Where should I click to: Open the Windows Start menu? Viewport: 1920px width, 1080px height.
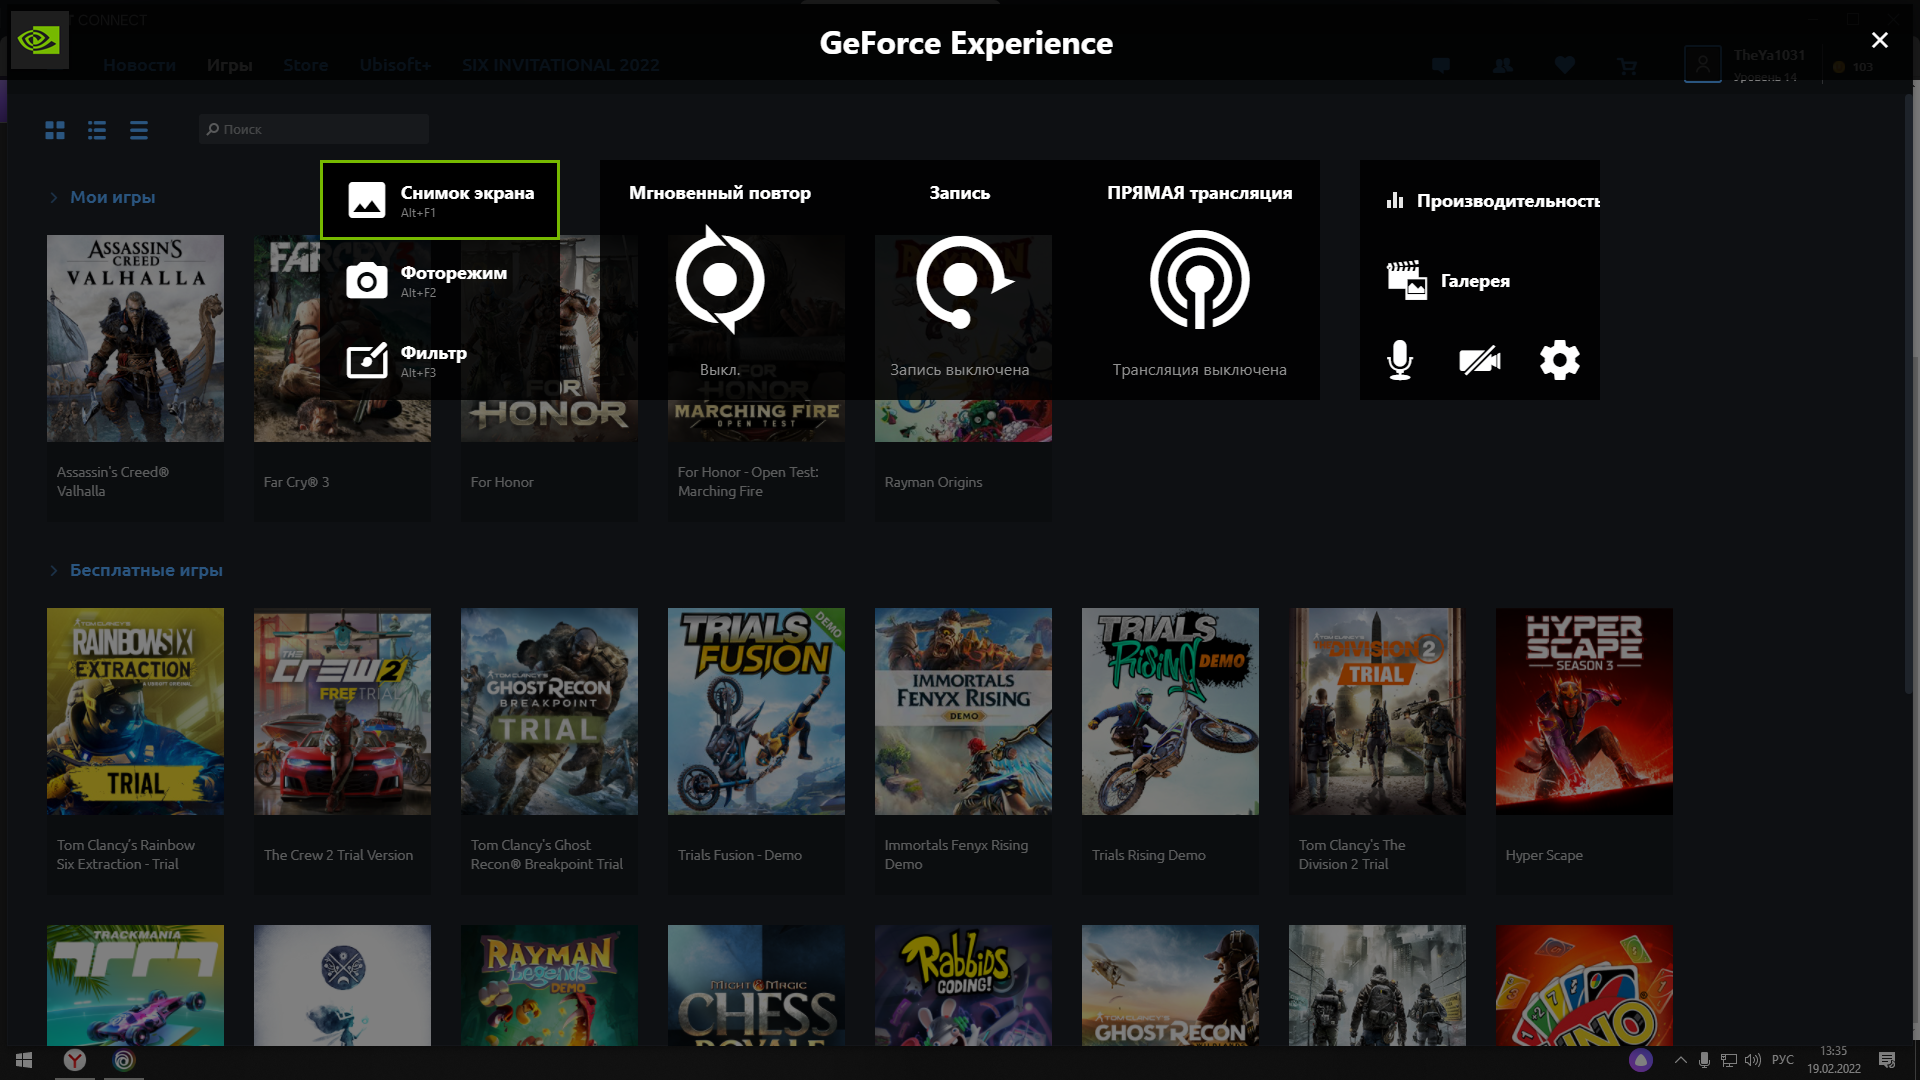point(24,1060)
